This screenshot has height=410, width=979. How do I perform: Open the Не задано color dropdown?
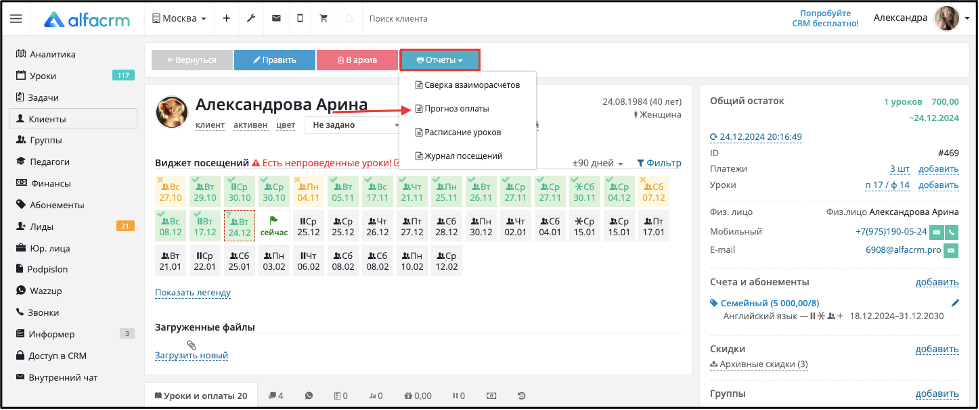[x=355, y=125]
